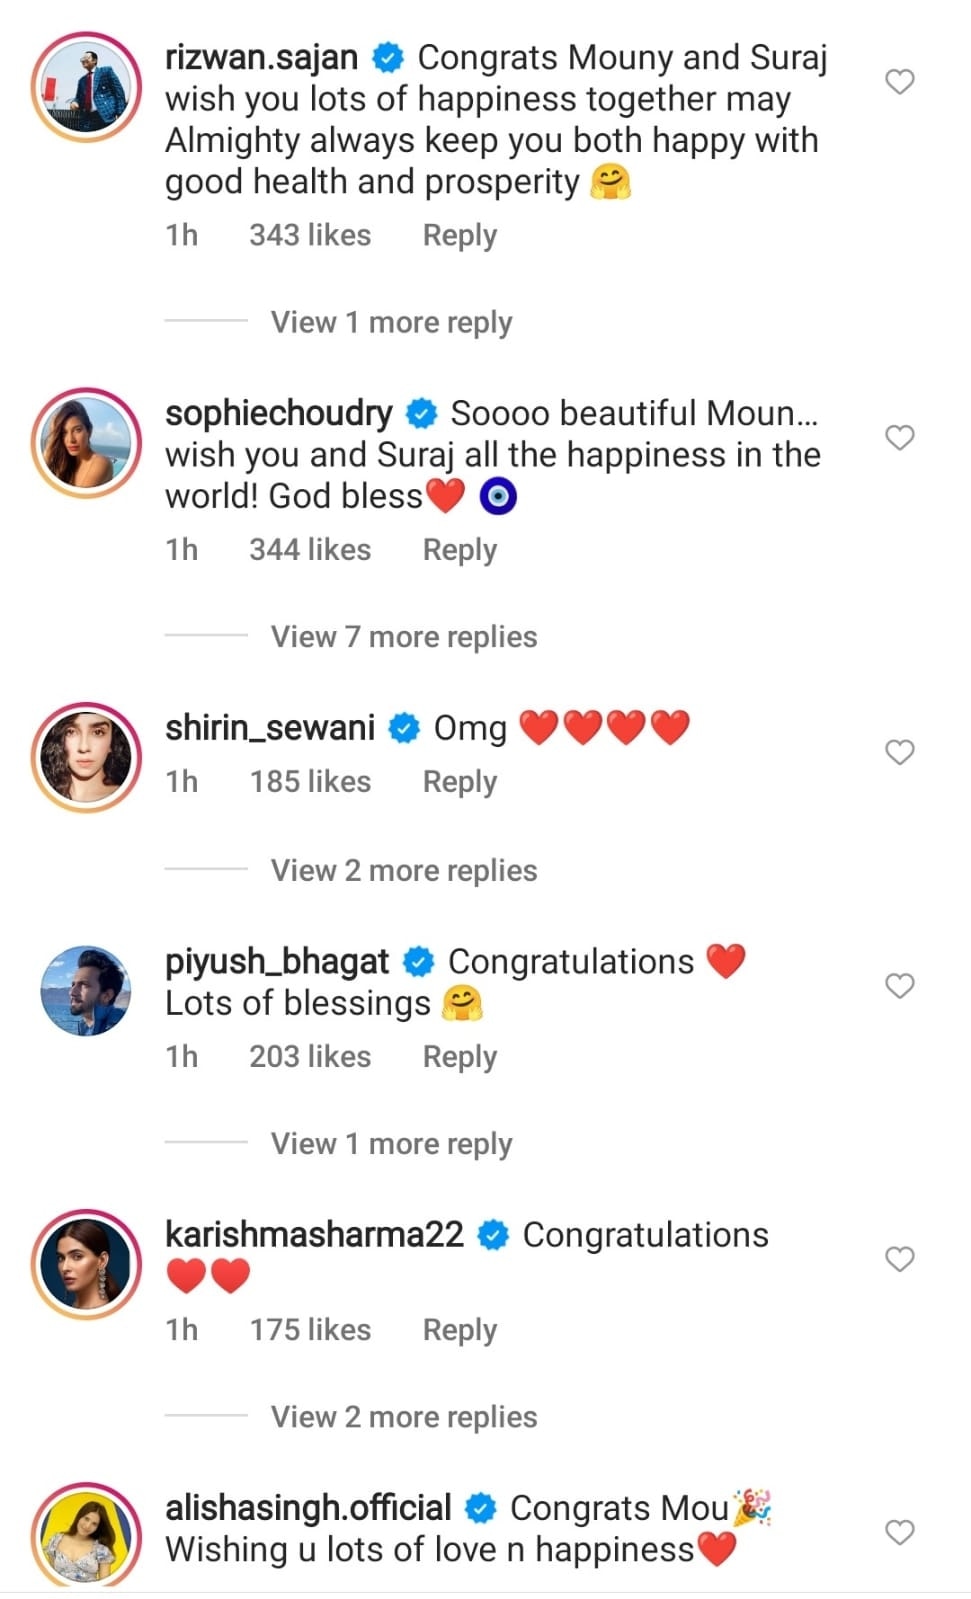The height and width of the screenshot is (1599, 971).
Task: Tap shirin_sewani's profile photo
Action: (x=86, y=756)
